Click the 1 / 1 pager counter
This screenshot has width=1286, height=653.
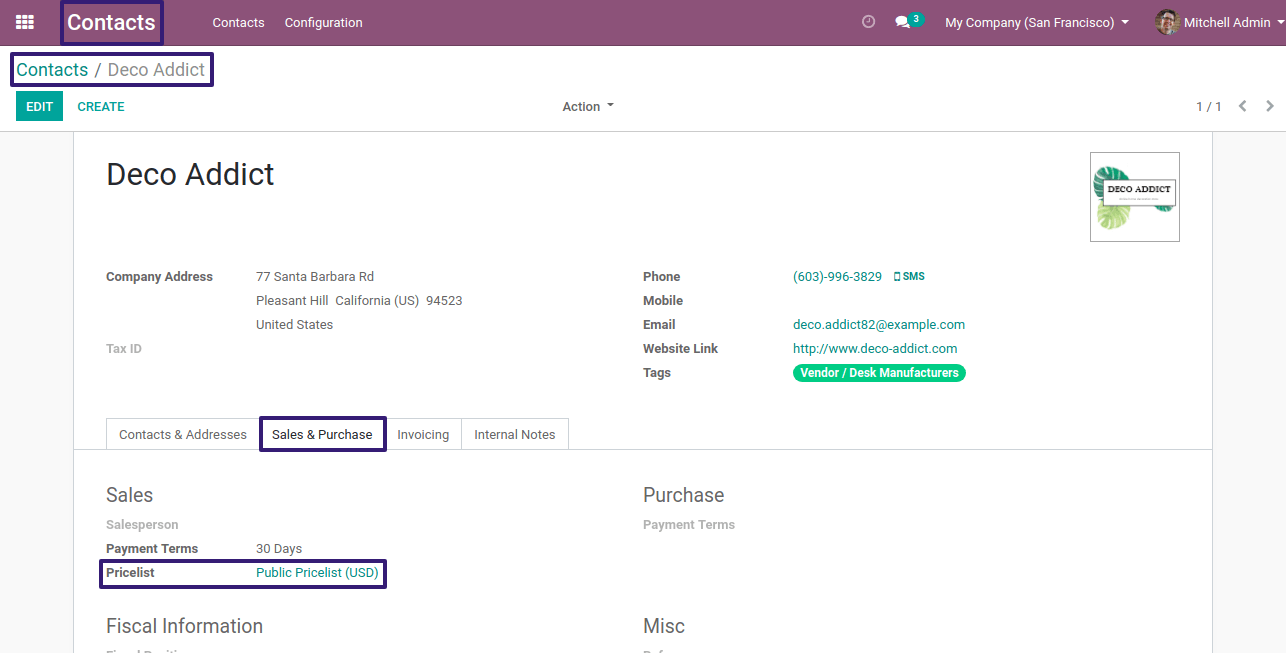click(1209, 106)
